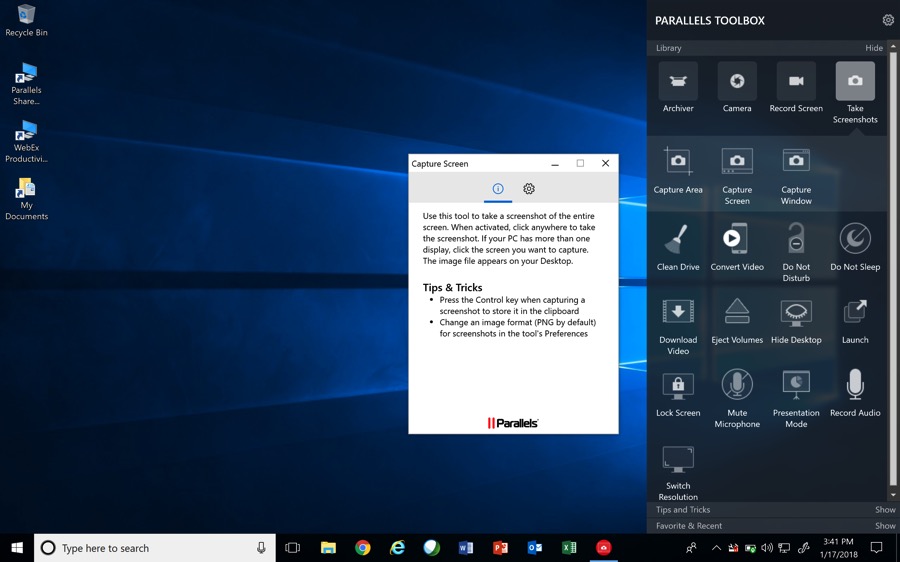Activate Do Not Sleep

(x=855, y=247)
